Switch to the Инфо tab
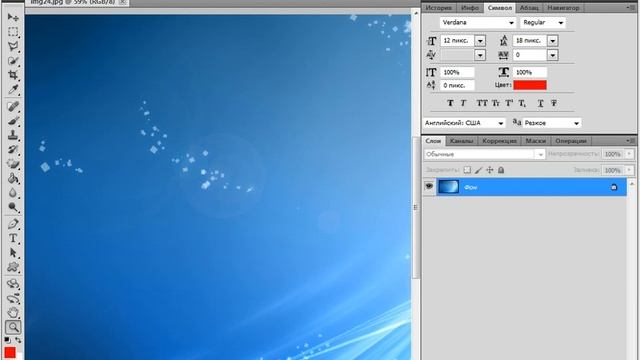The width and height of the screenshot is (640, 360). tap(470, 8)
